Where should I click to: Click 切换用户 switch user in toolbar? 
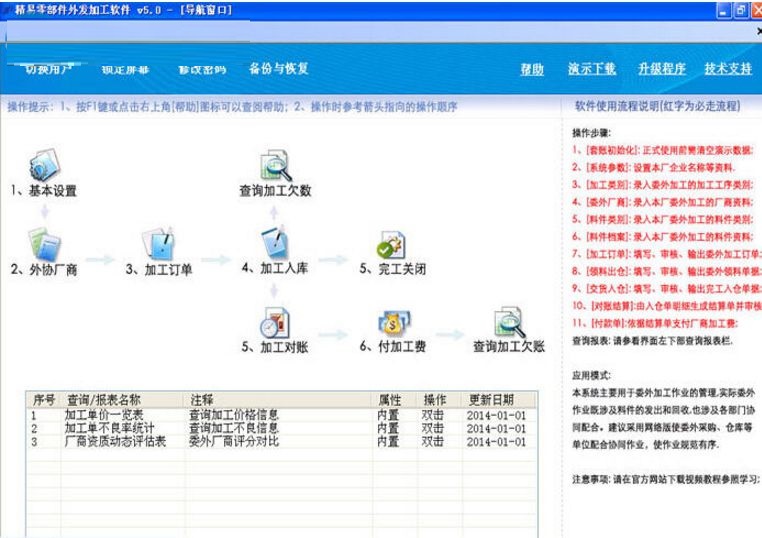pyautogui.click(x=48, y=69)
